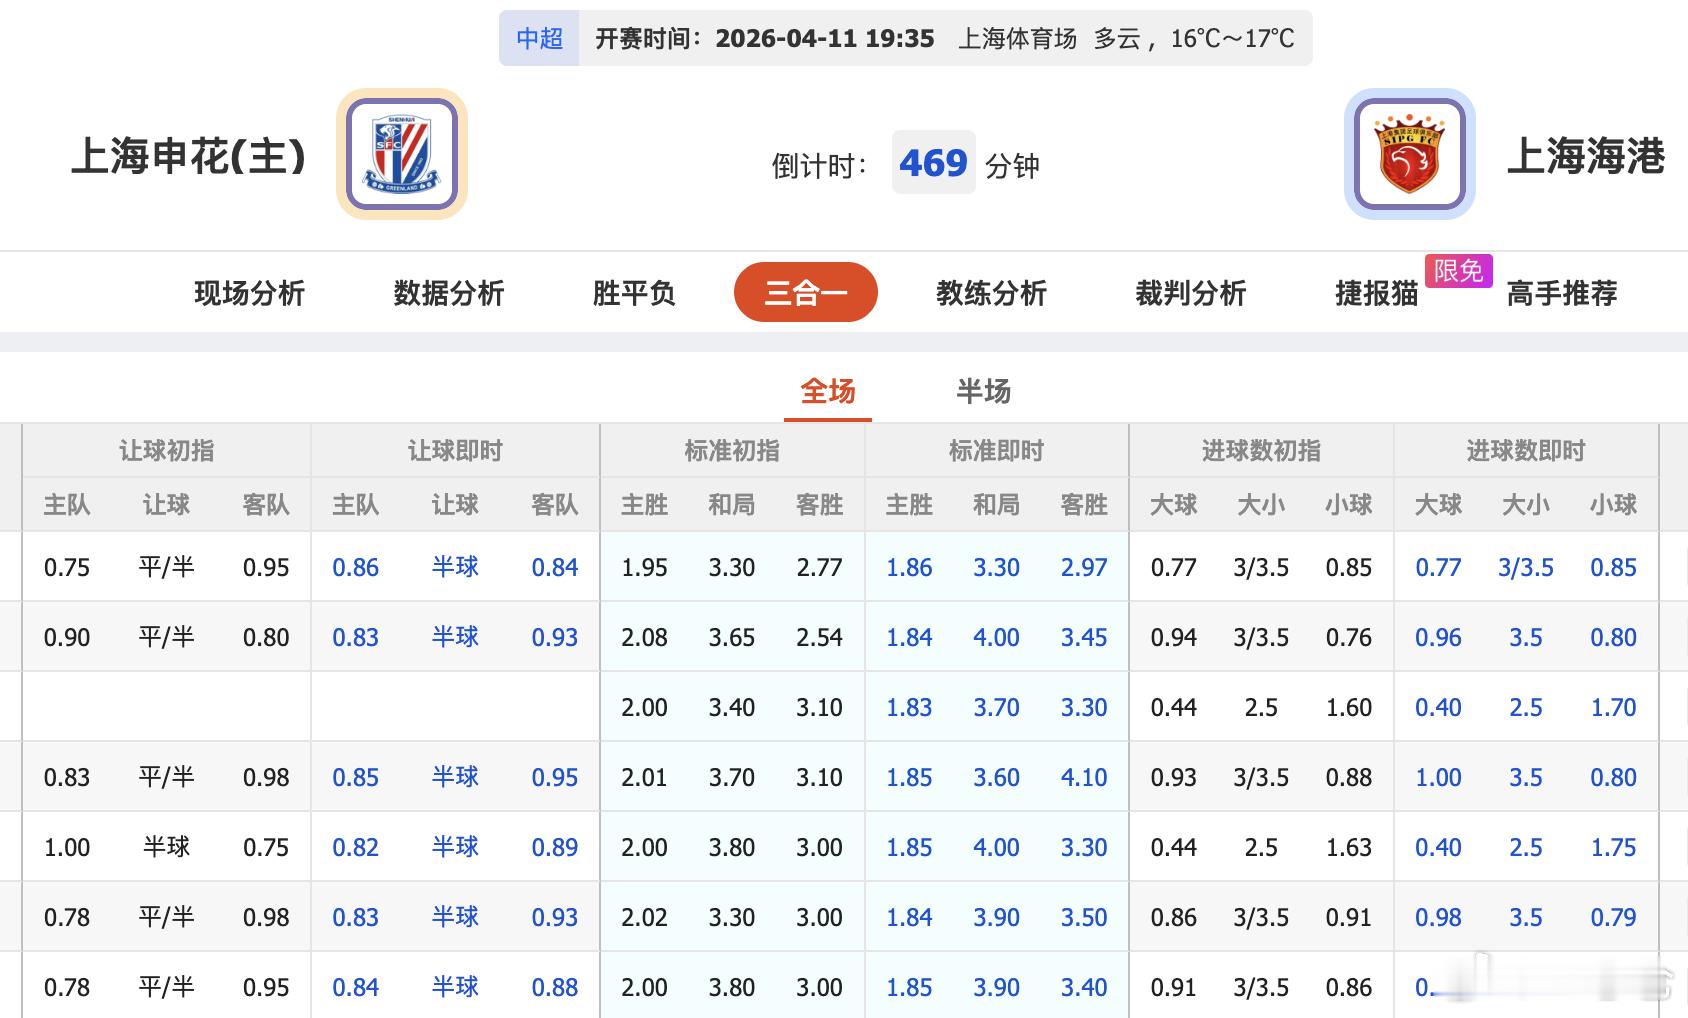Click the 中超 league link
Viewport: 1688px width, 1018px height.
(540, 38)
